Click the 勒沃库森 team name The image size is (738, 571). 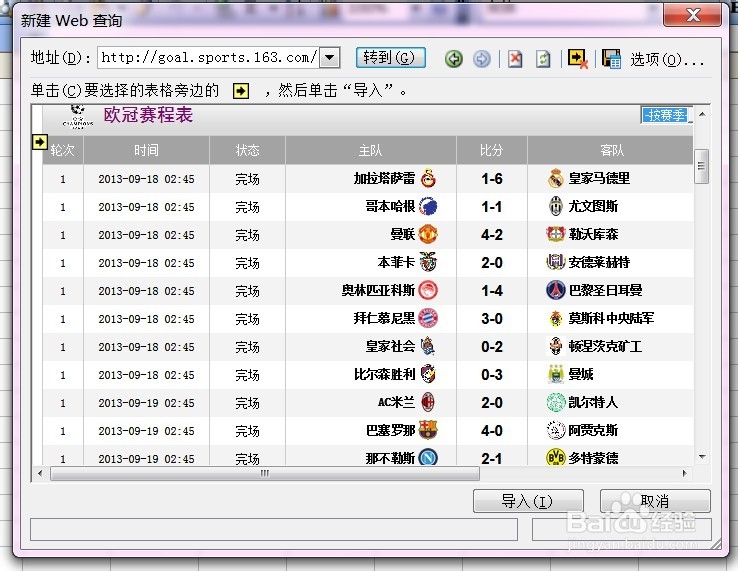593,234
